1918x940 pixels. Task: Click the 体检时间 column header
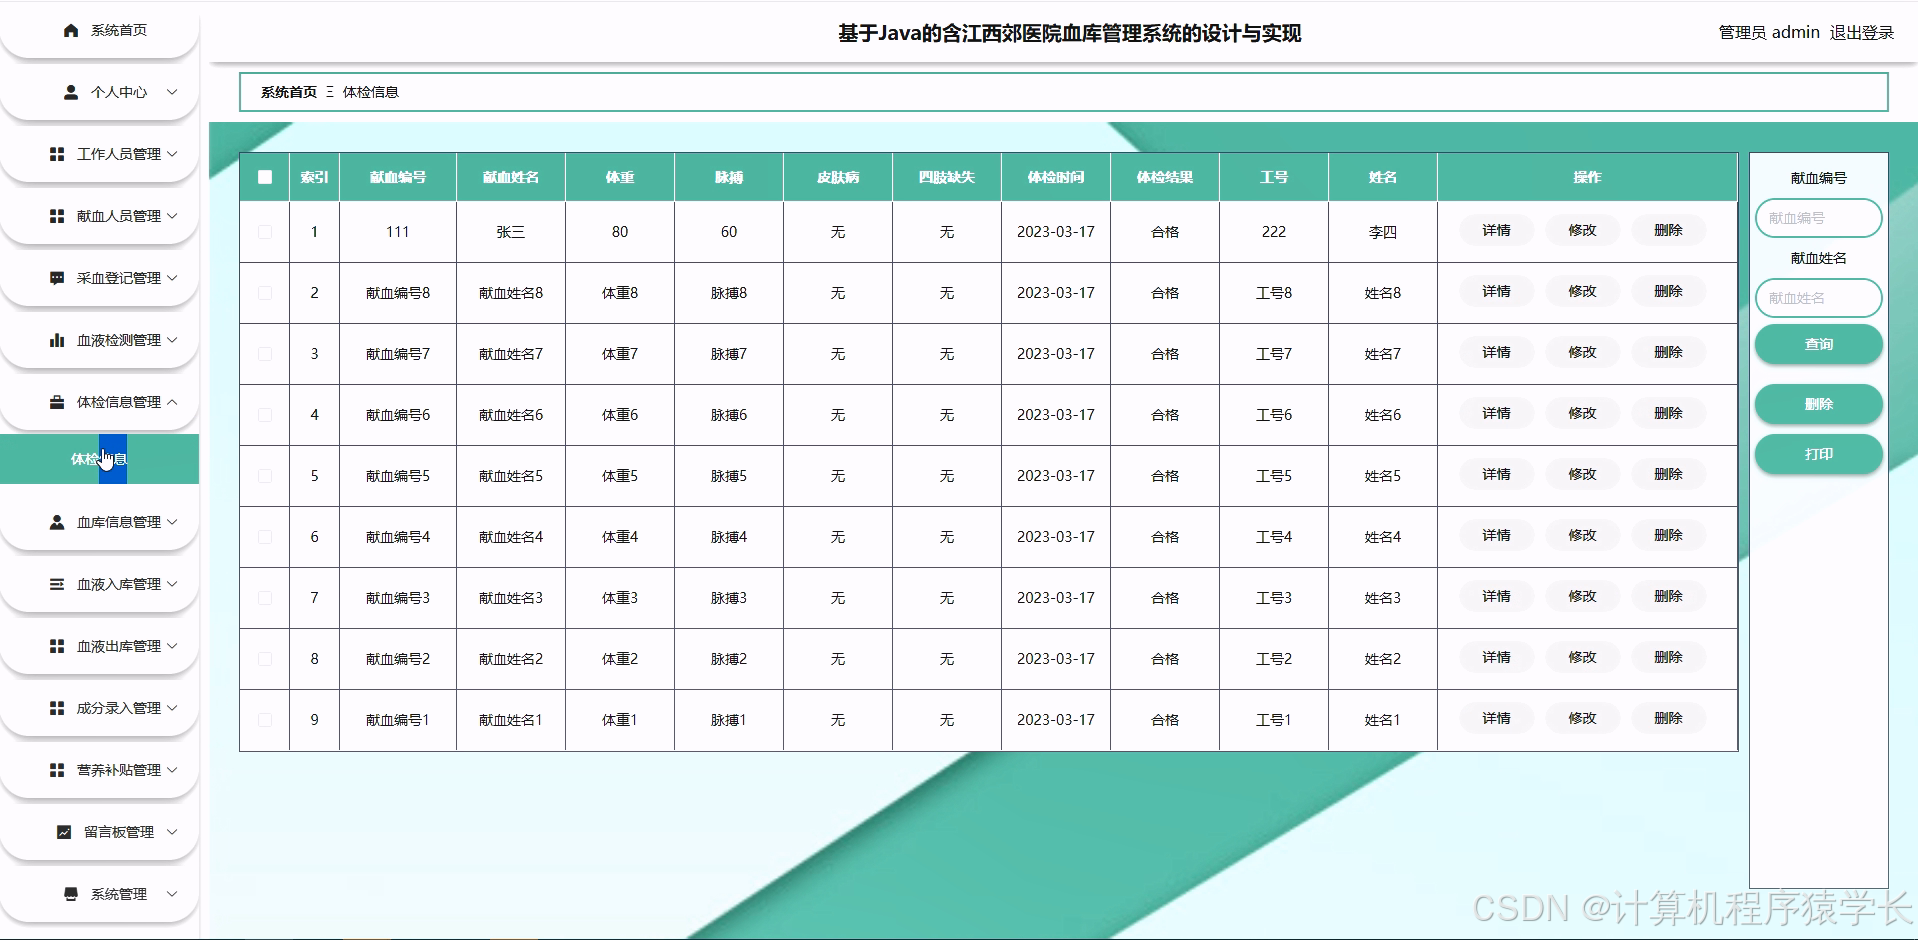point(1056,177)
